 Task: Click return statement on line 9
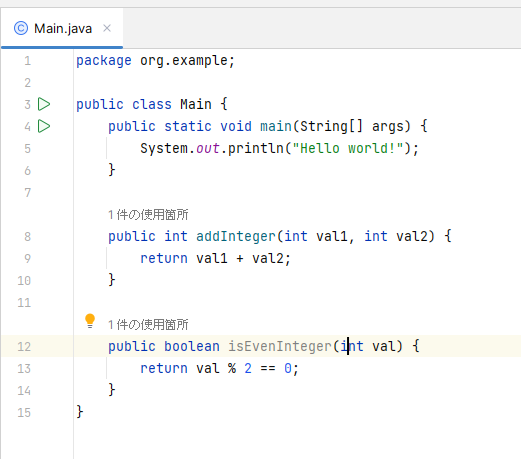point(215,258)
